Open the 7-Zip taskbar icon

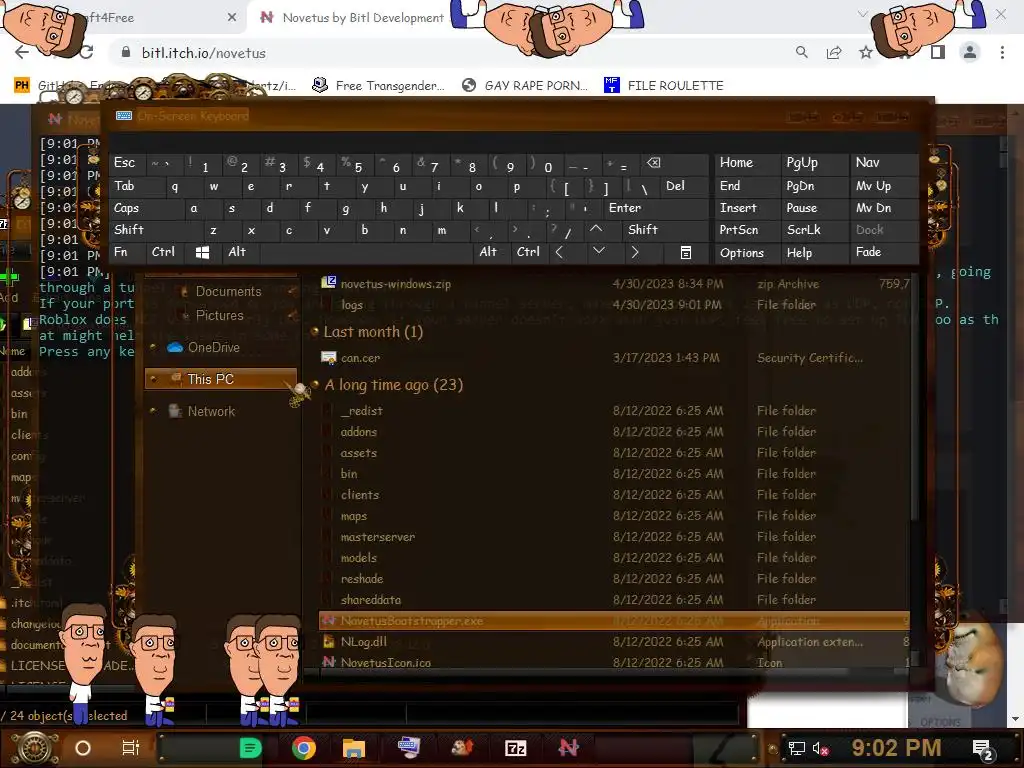coord(515,748)
